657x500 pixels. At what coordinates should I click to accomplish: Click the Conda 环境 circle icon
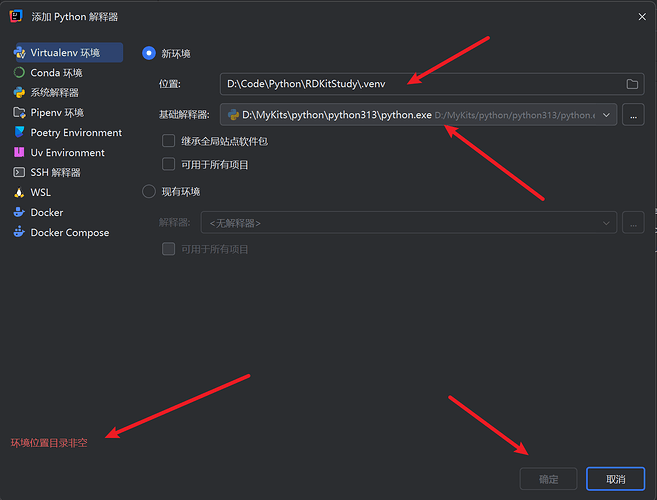[x=19, y=73]
